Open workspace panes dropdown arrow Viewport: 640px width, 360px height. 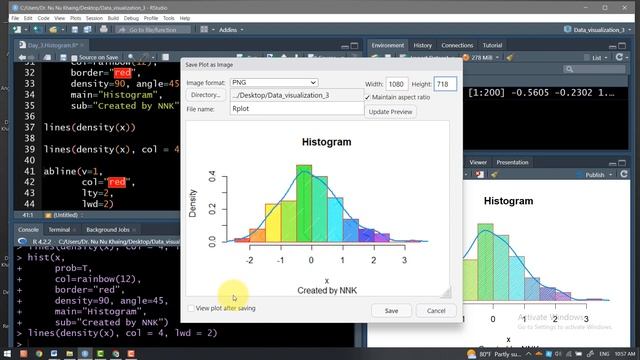pos(212,30)
